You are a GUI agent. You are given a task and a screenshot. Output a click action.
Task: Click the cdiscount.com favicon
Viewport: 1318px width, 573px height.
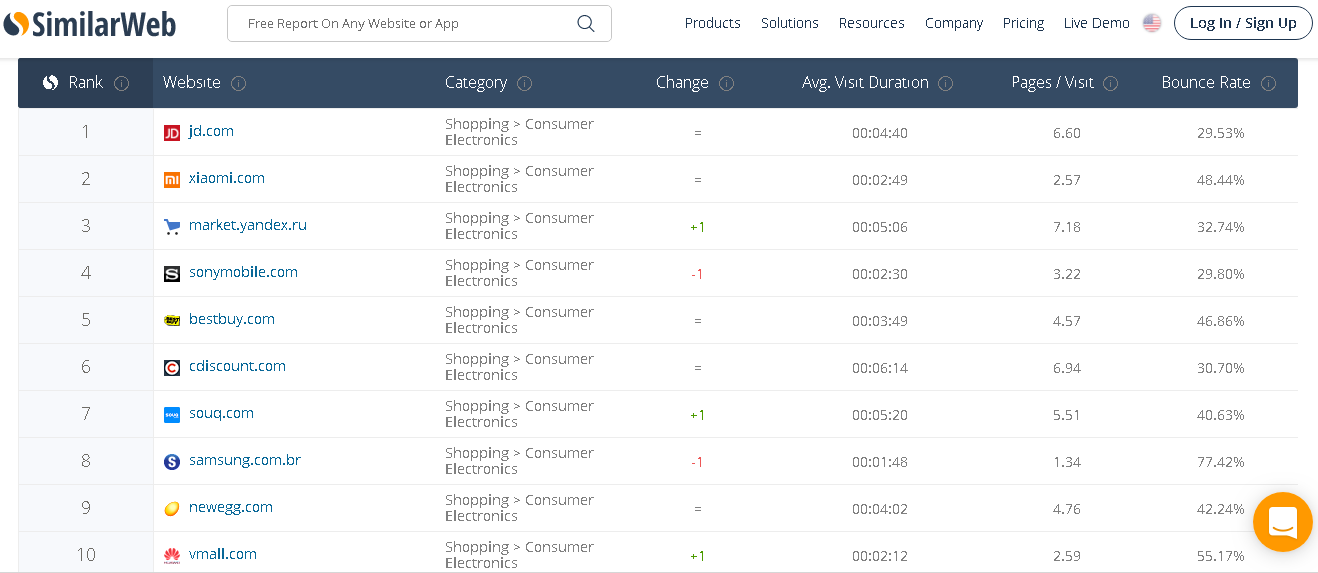(x=172, y=367)
